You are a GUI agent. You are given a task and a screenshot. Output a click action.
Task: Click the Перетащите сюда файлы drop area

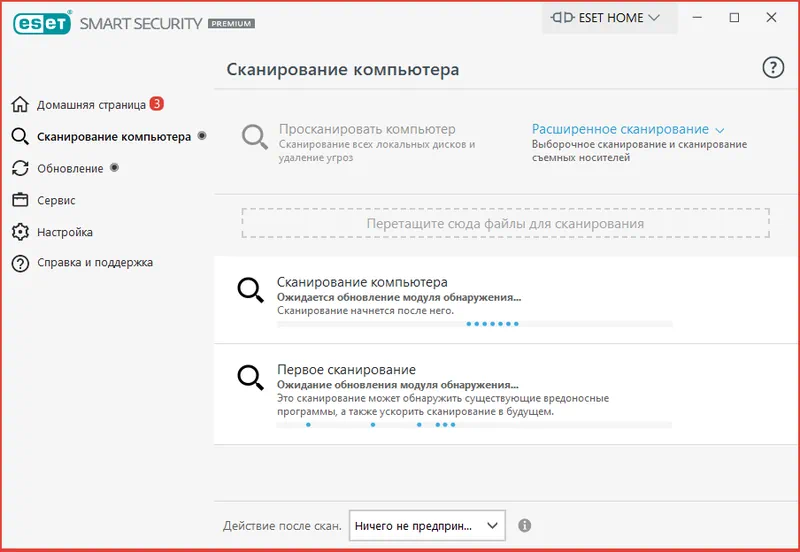505,223
